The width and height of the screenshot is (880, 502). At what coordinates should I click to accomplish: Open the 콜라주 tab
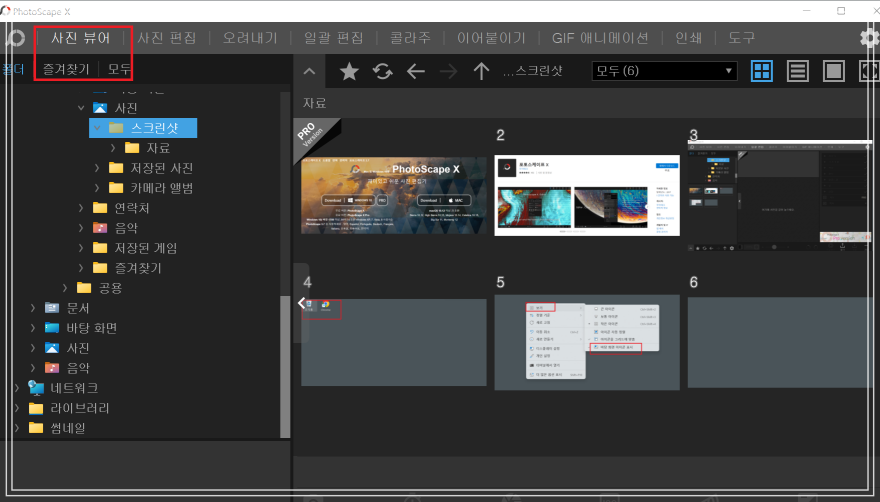click(410, 38)
